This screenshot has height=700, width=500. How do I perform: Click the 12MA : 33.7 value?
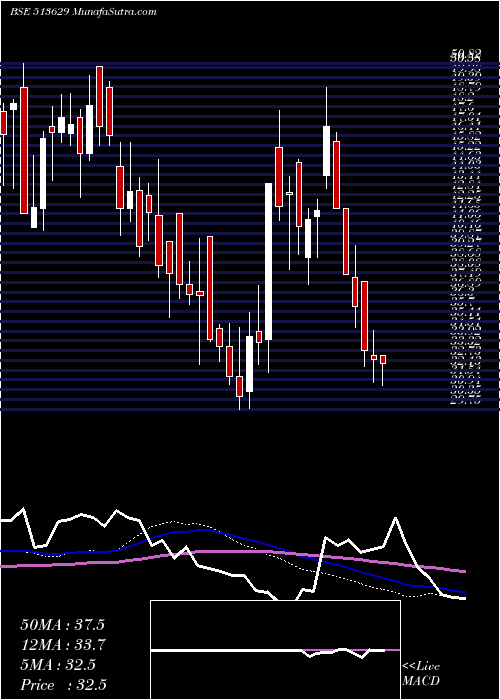pyautogui.click(x=62, y=645)
